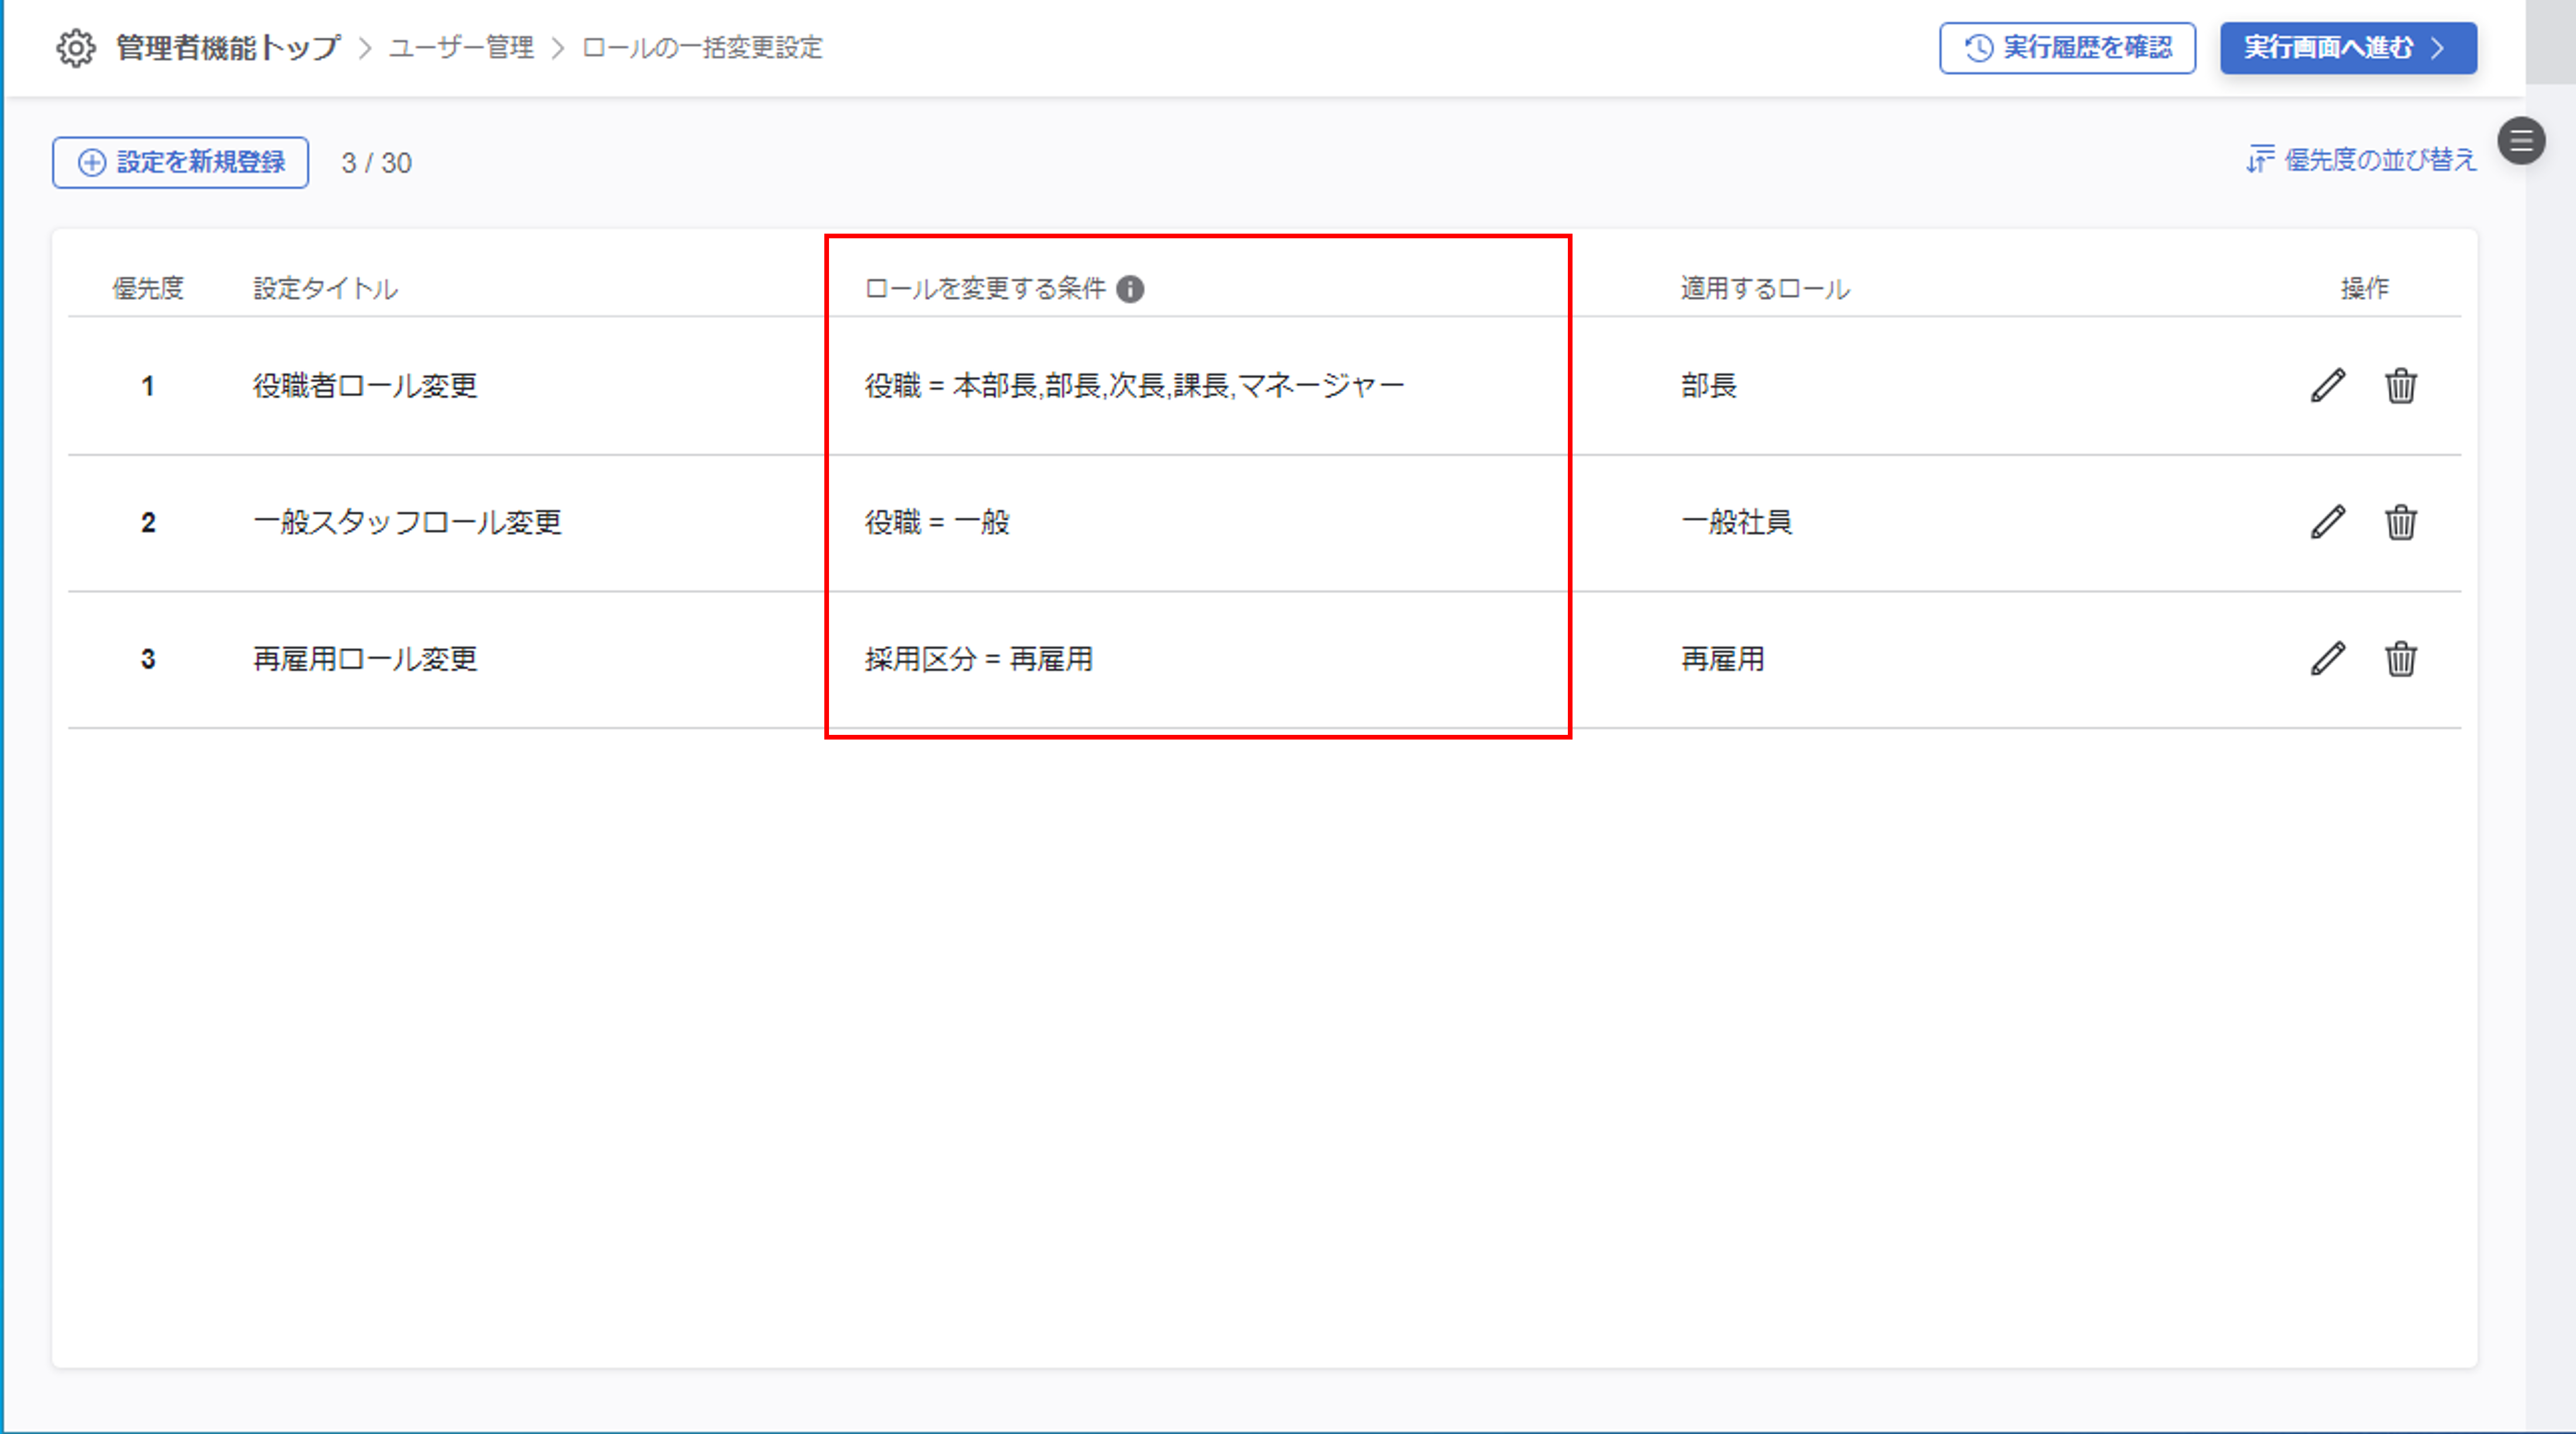Click priority number 2 cell

pos(148,523)
